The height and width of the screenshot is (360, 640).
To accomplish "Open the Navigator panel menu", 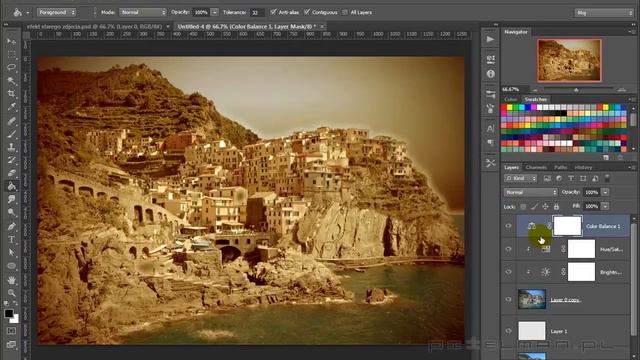I will (x=631, y=31).
